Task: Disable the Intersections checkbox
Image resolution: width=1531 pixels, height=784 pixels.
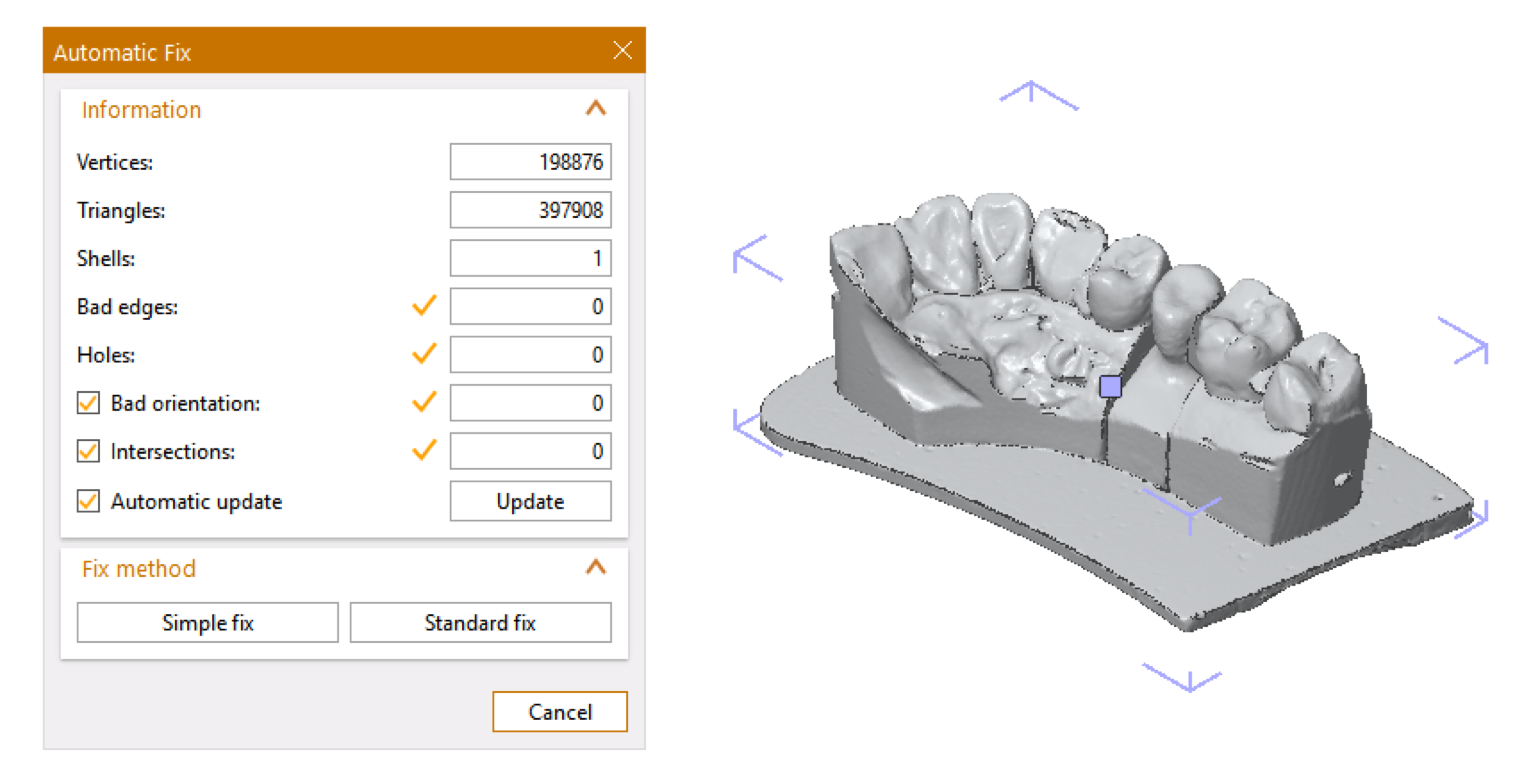Action: [89, 451]
